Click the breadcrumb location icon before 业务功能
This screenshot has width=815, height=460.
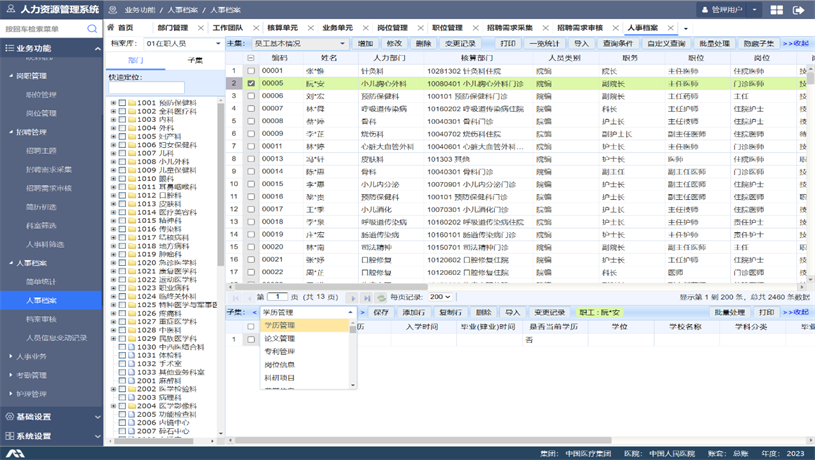pyautogui.click(x=113, y=10)
